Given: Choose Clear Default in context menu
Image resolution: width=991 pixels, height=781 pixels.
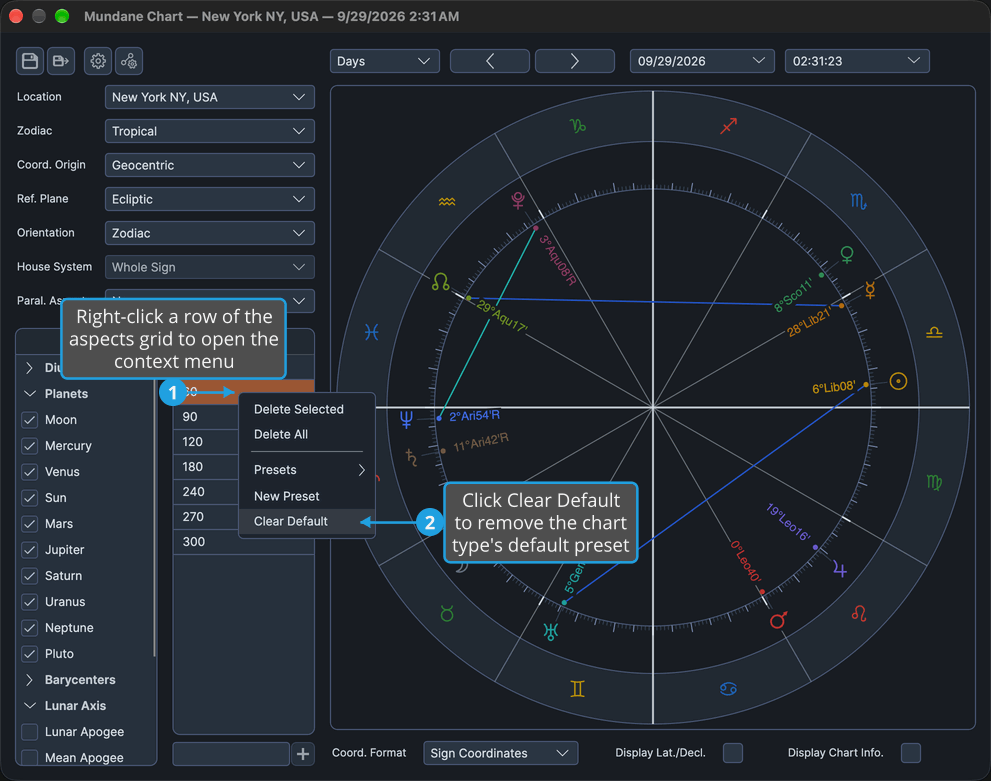Looking at the screenshot, I should click(x=307, y=521).
